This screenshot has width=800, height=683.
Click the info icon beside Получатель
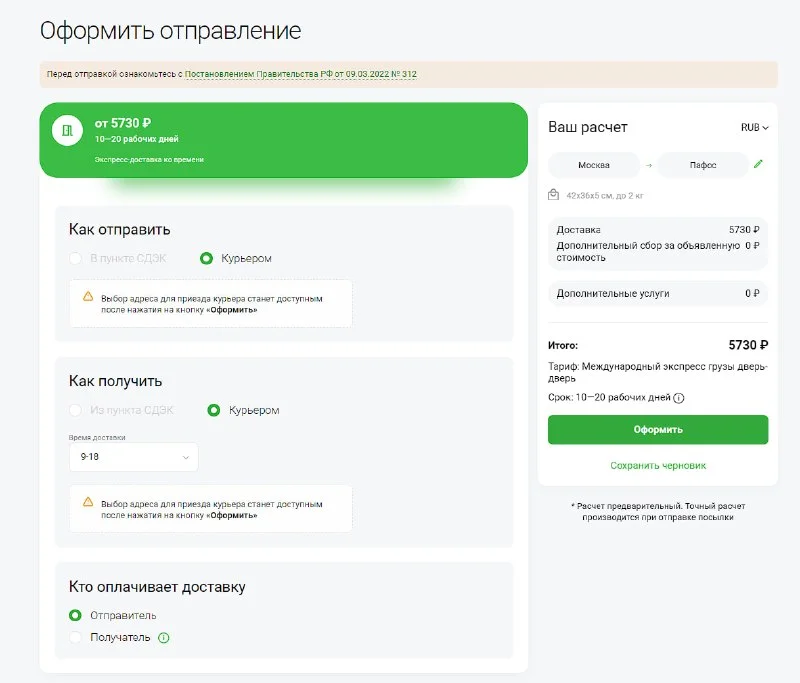coord(164,637)
